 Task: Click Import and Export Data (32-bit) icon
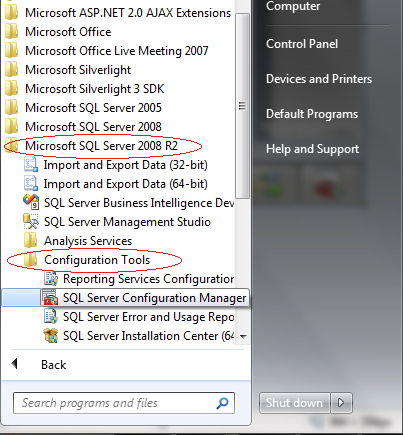coord(31,165)
